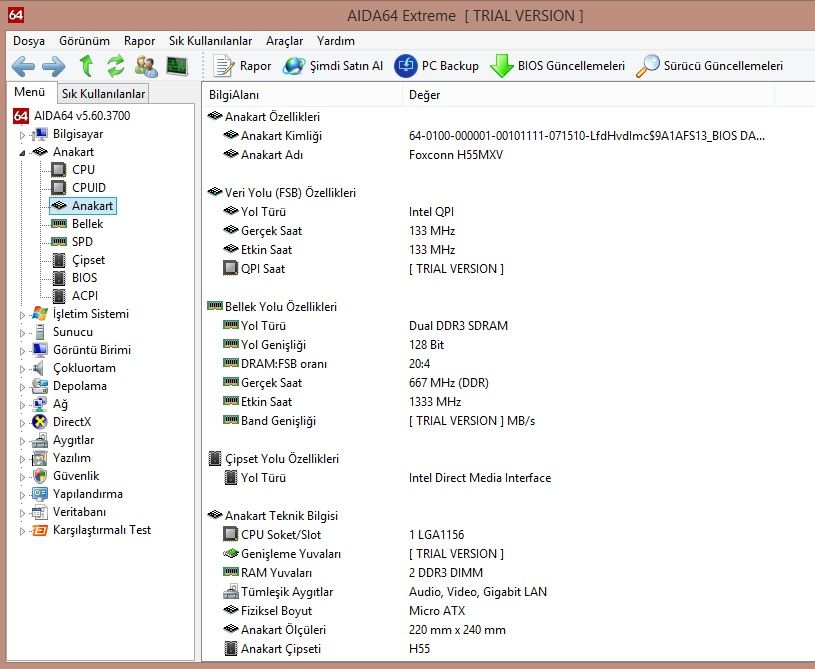Expand the Bilgisayar tree node

(22, 135)
